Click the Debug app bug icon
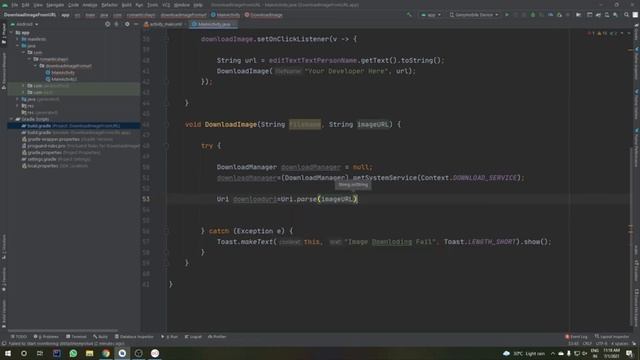 pyautogui.click(x=533, y=15)
